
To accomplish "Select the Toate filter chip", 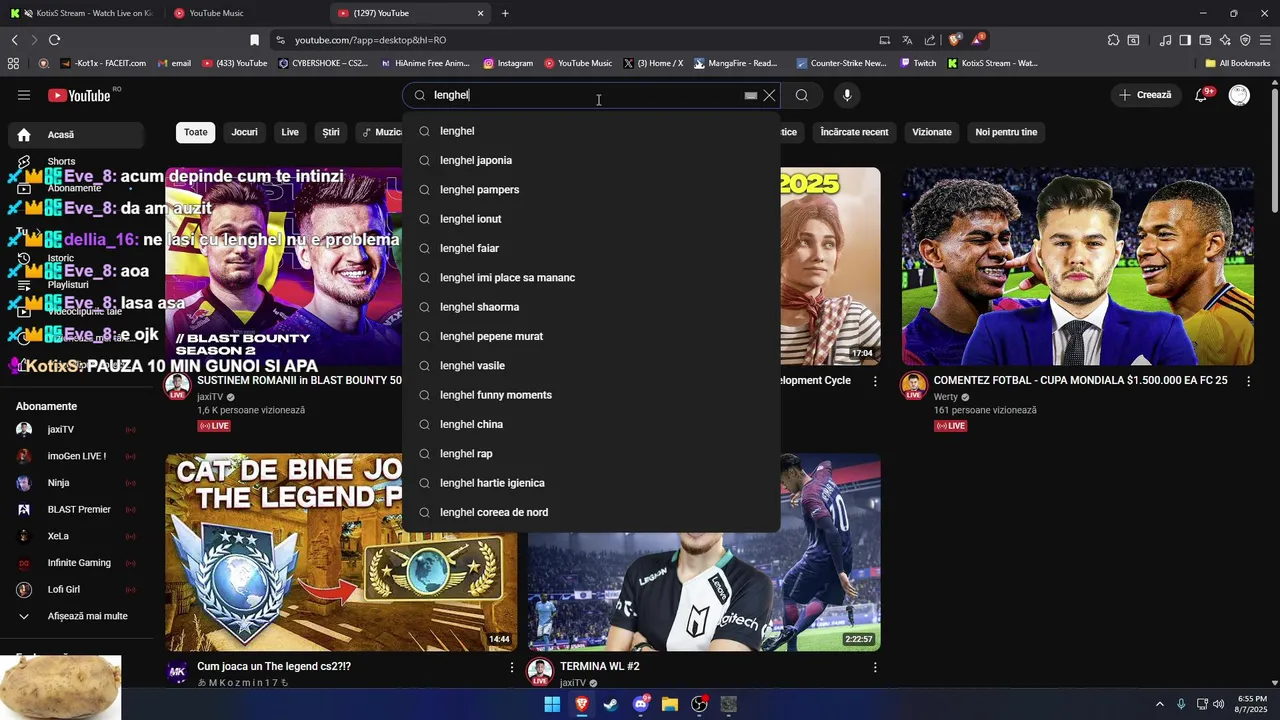I will 196,132.
